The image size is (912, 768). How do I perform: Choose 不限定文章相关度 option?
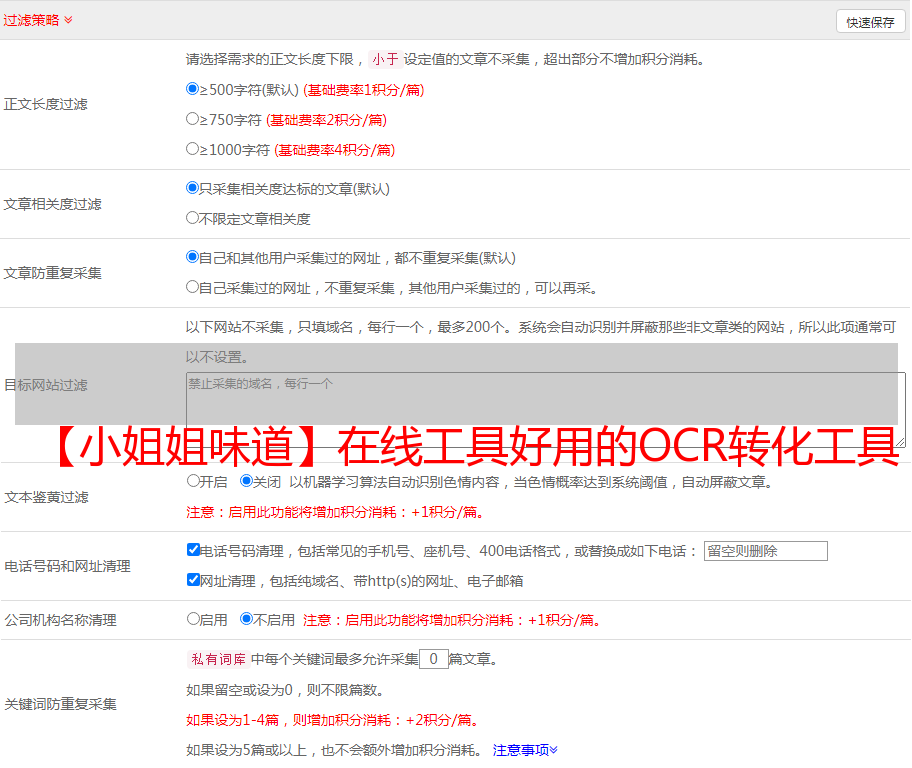(193, 218)
